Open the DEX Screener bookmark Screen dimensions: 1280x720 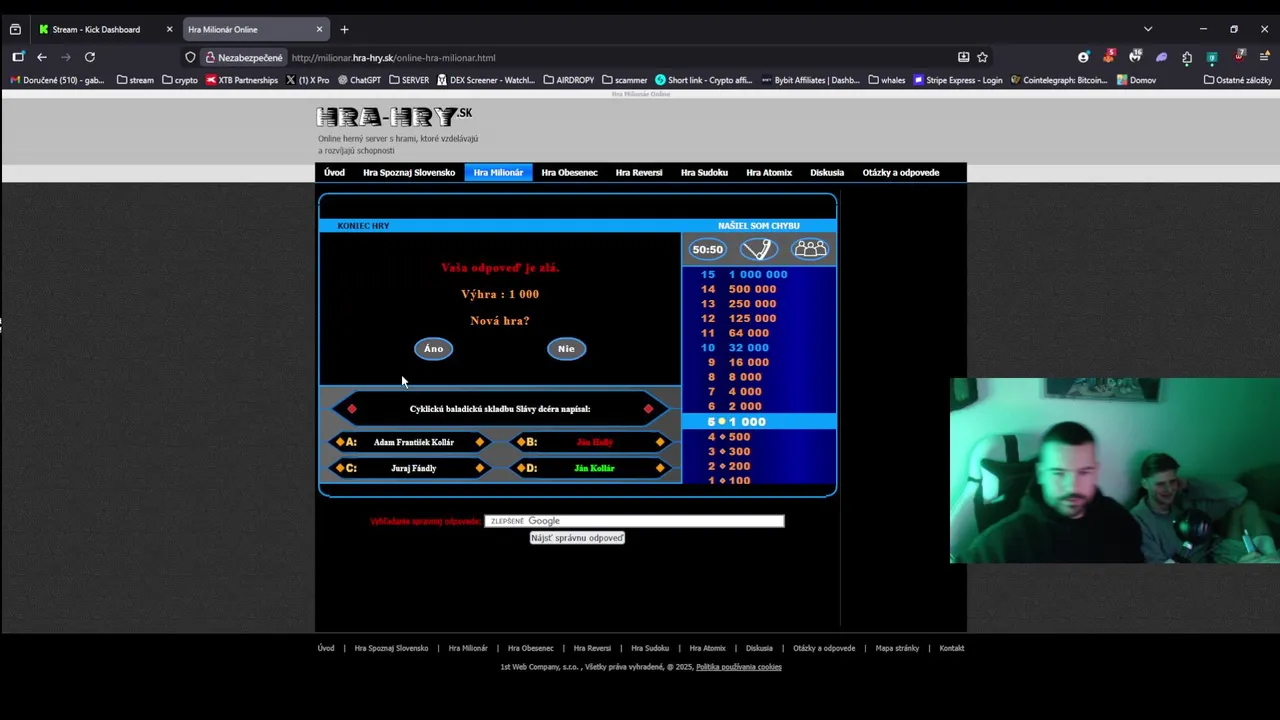pos(486,80)
